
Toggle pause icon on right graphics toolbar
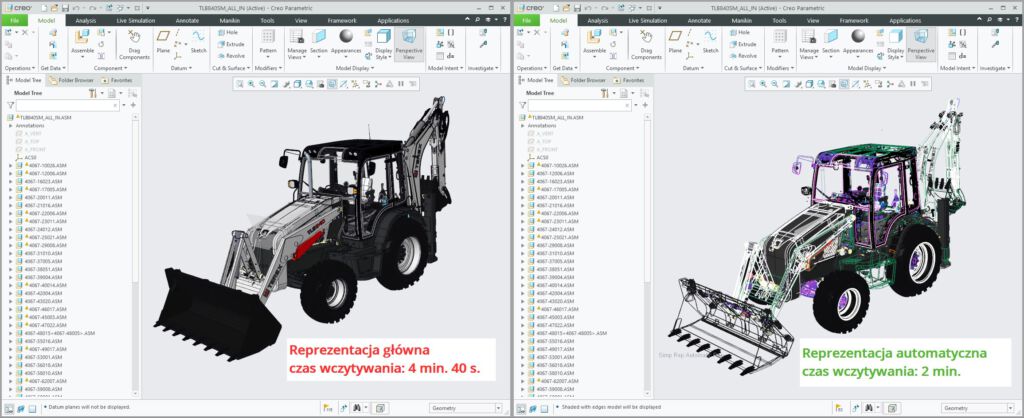click(x=912, y=84)
